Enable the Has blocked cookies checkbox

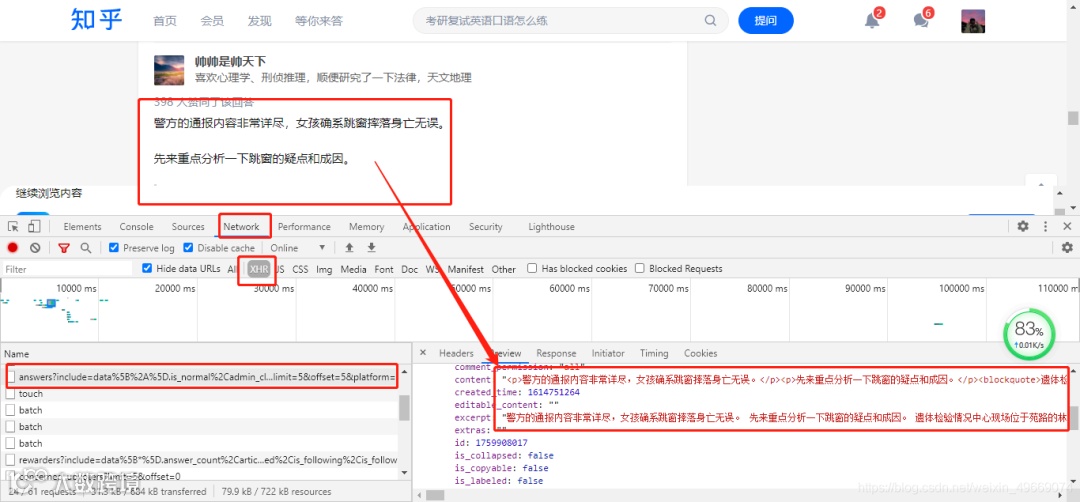click(532, 269)
